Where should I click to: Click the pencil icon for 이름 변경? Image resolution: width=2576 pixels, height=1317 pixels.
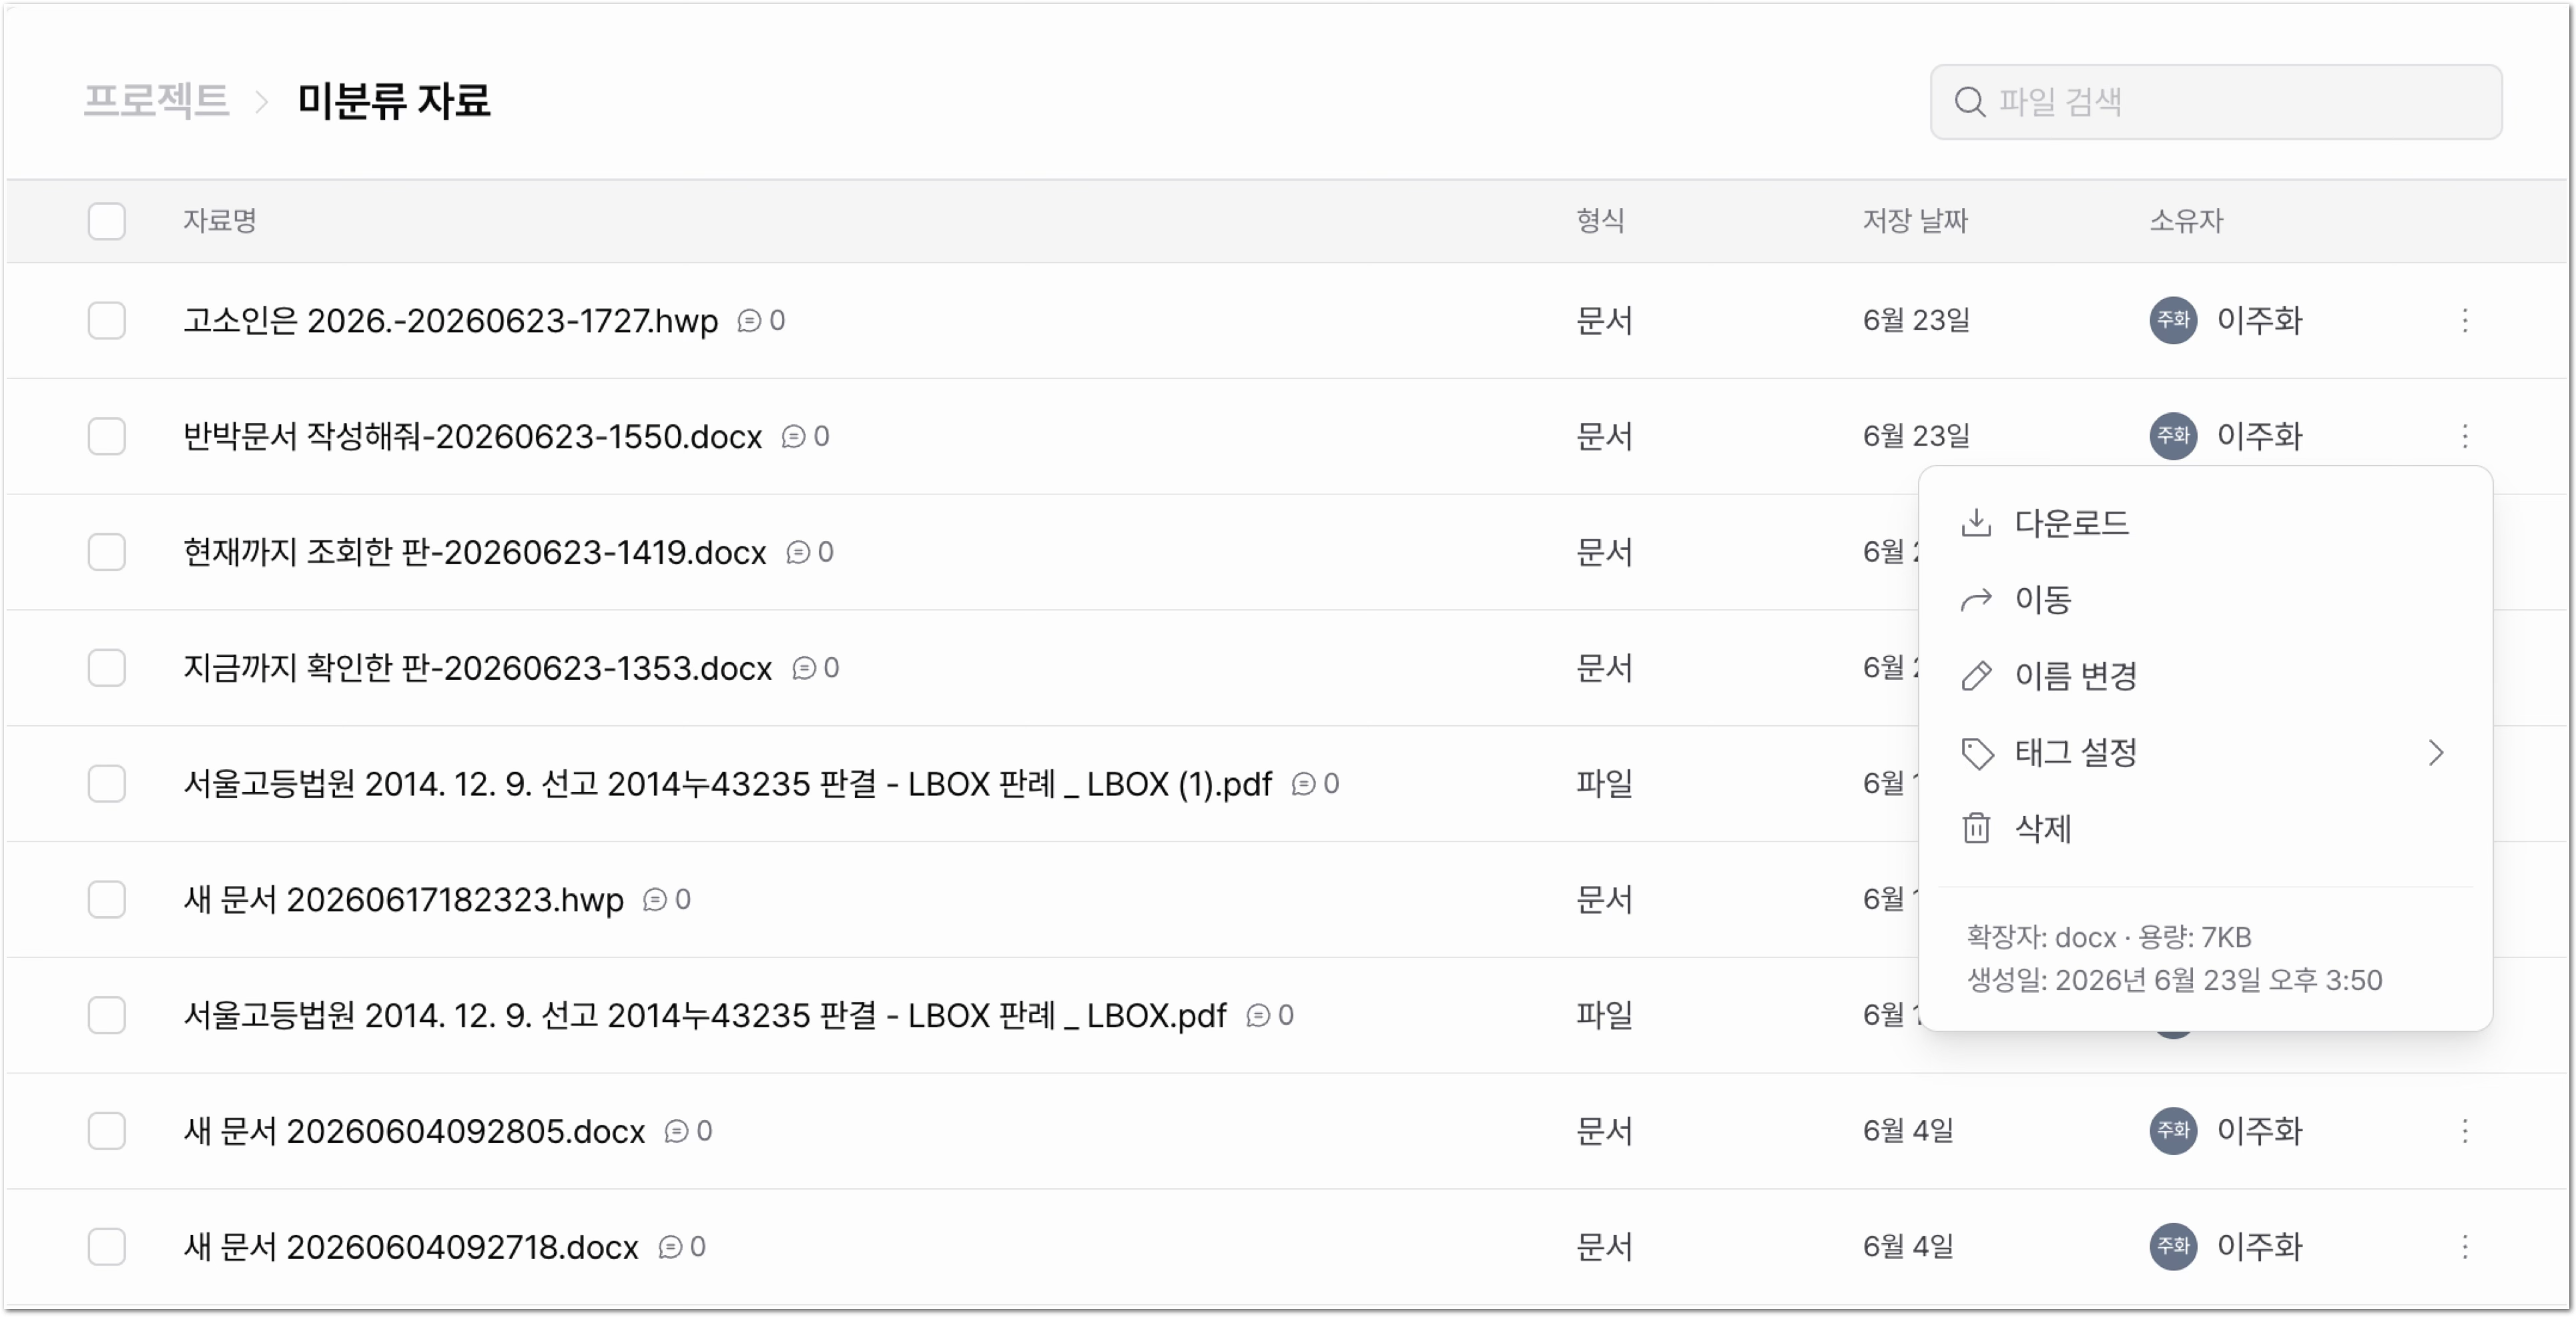tap(1976, 676)
